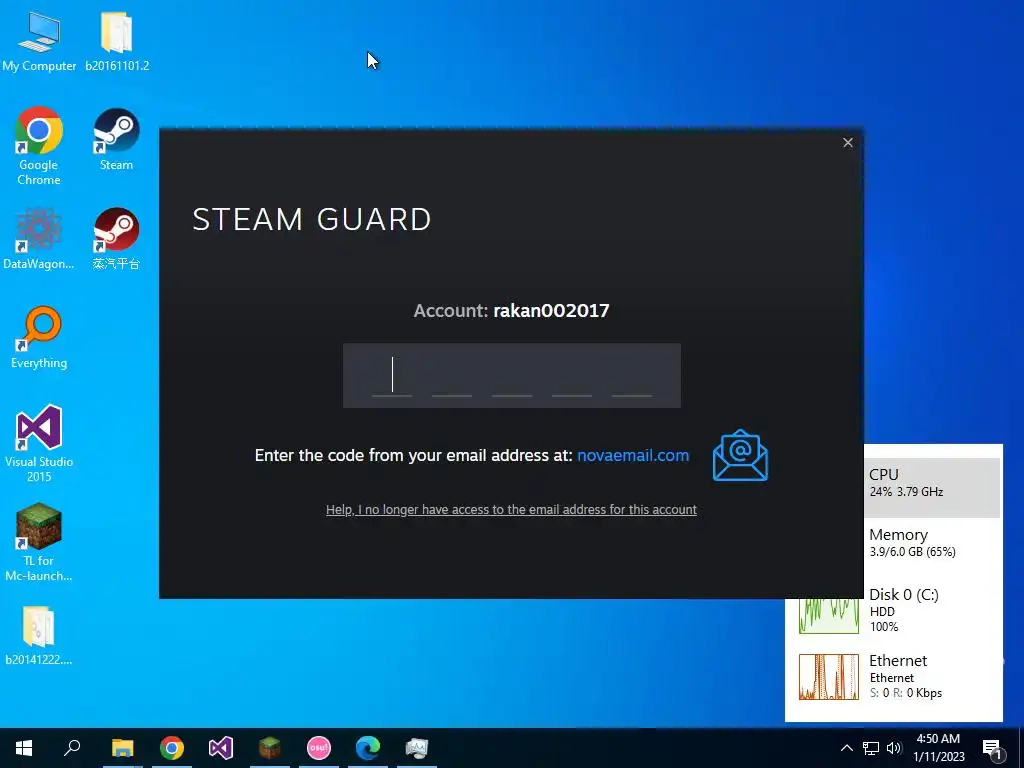Select the Memory entry in performance panel
The image size is (1024, 768).
(932, 543)
